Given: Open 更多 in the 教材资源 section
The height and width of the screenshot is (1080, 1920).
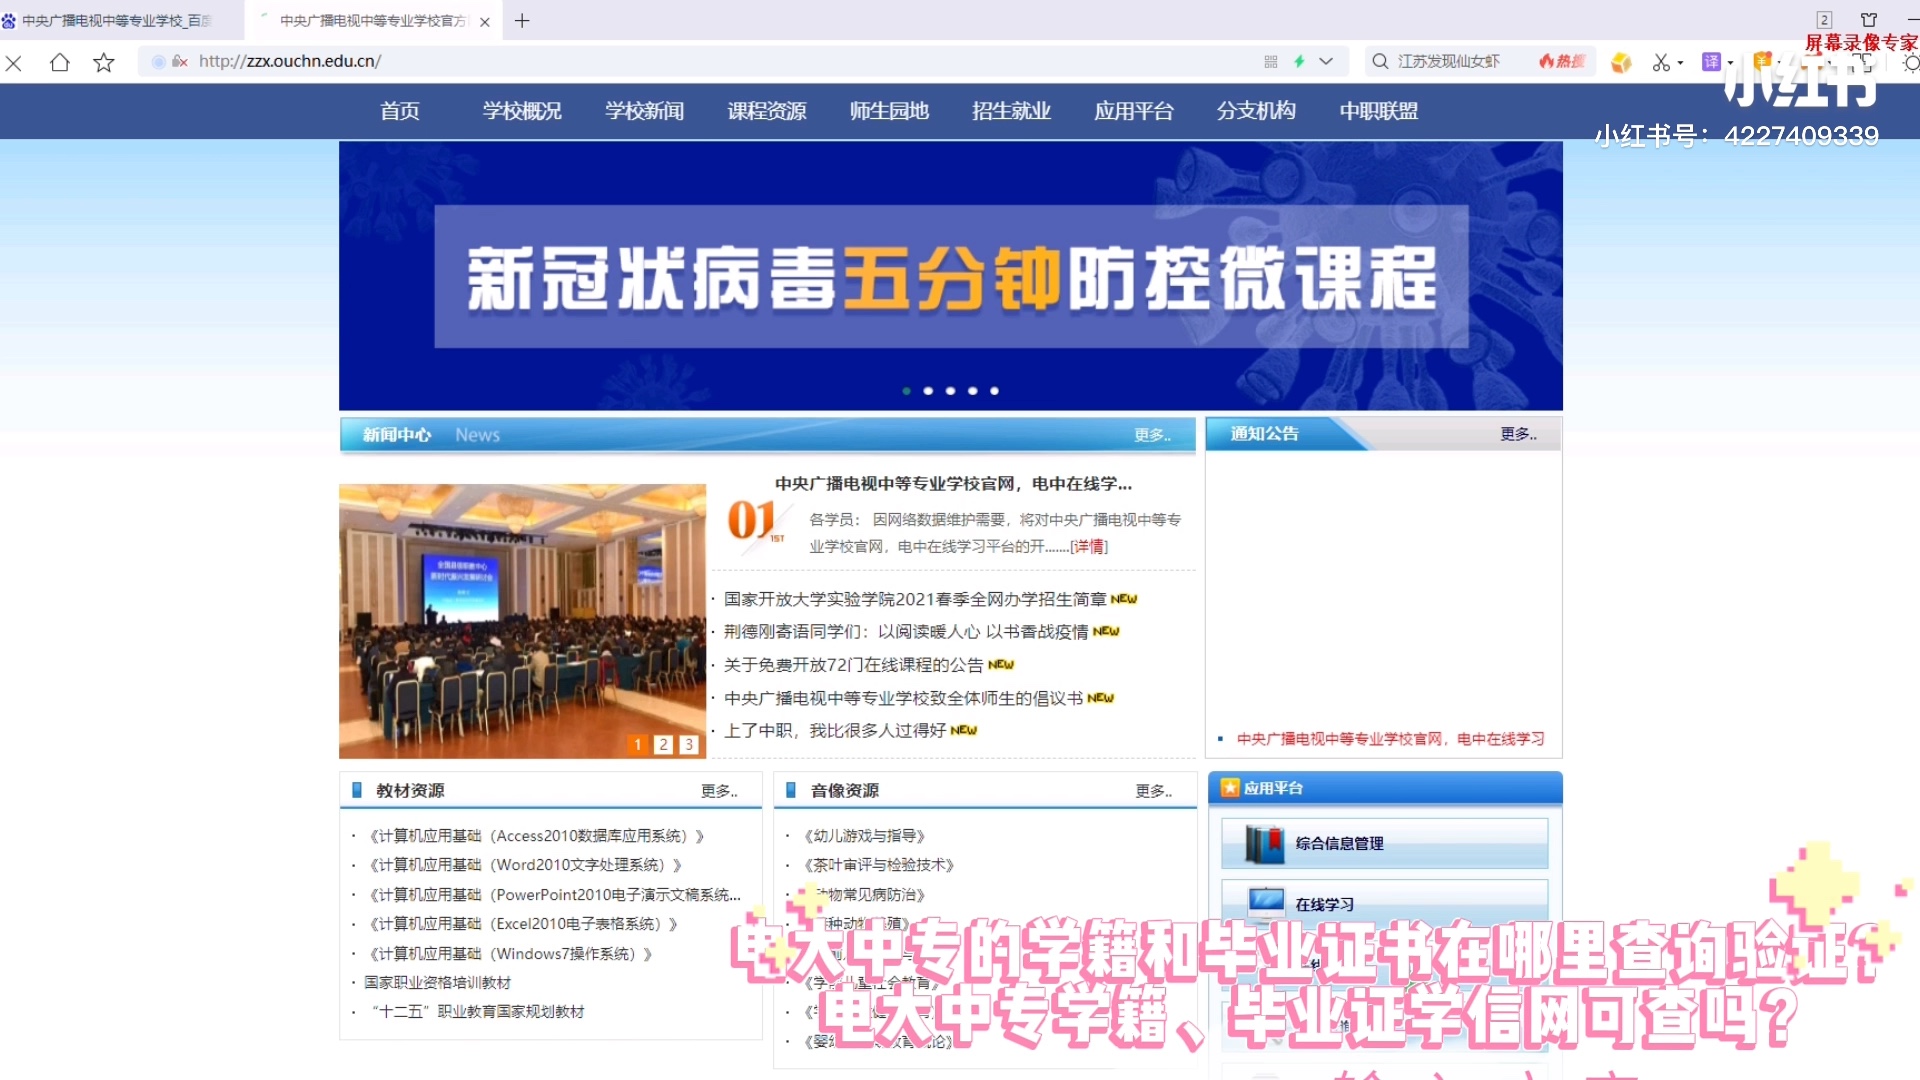Looking at the screenshot, I should (x=719, y=791).
